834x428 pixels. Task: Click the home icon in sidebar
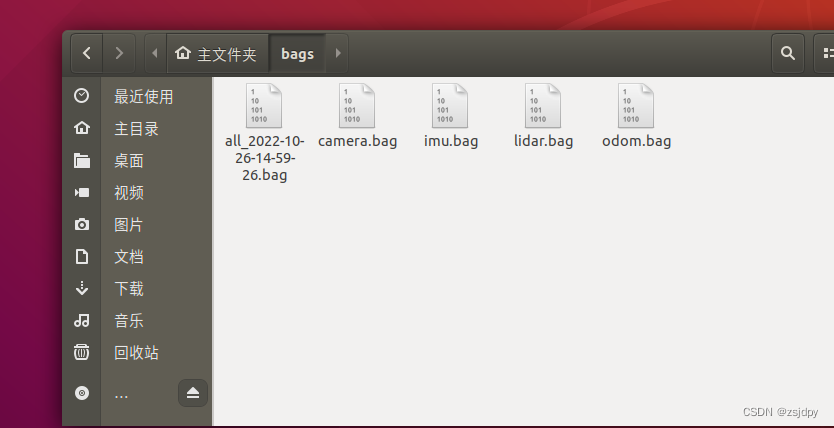tap(81, 128)
